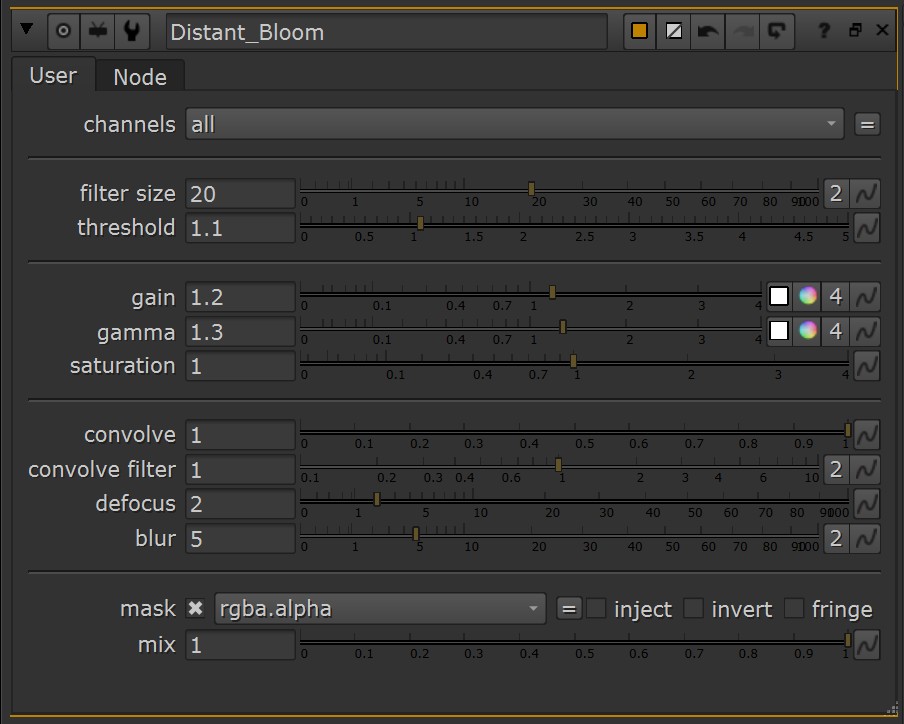This screenshot has width=904, height=724.
Task: Collapse the Distant_Bloom panel with the triangle
Action: pyautogui.click(x=27, y=31)
